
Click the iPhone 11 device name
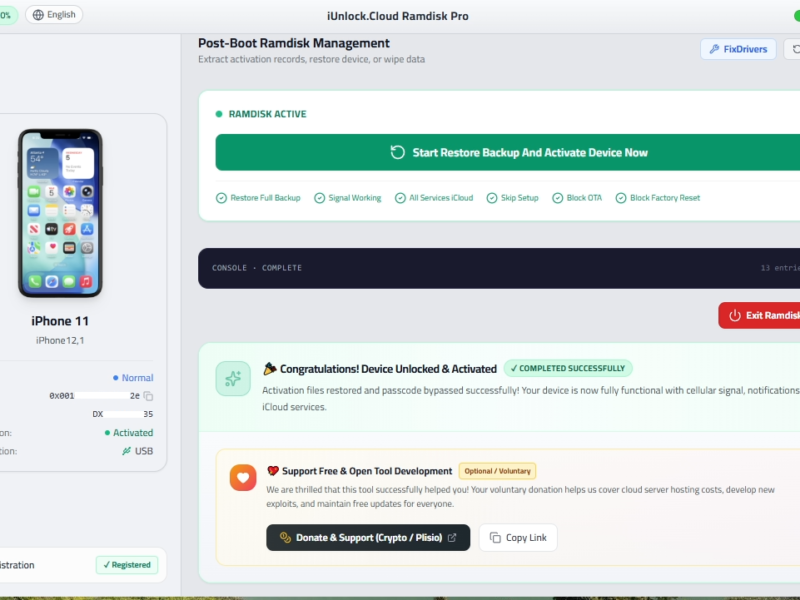pyautogui.click(x=60, y=321)
